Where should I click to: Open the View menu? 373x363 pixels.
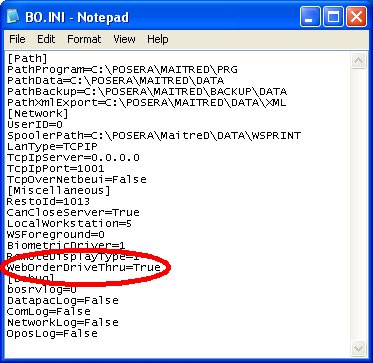coord(124,39)
